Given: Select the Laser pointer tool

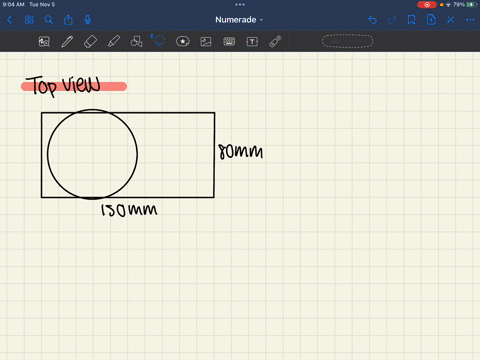Looking at the screenshot, I should 275,42.
